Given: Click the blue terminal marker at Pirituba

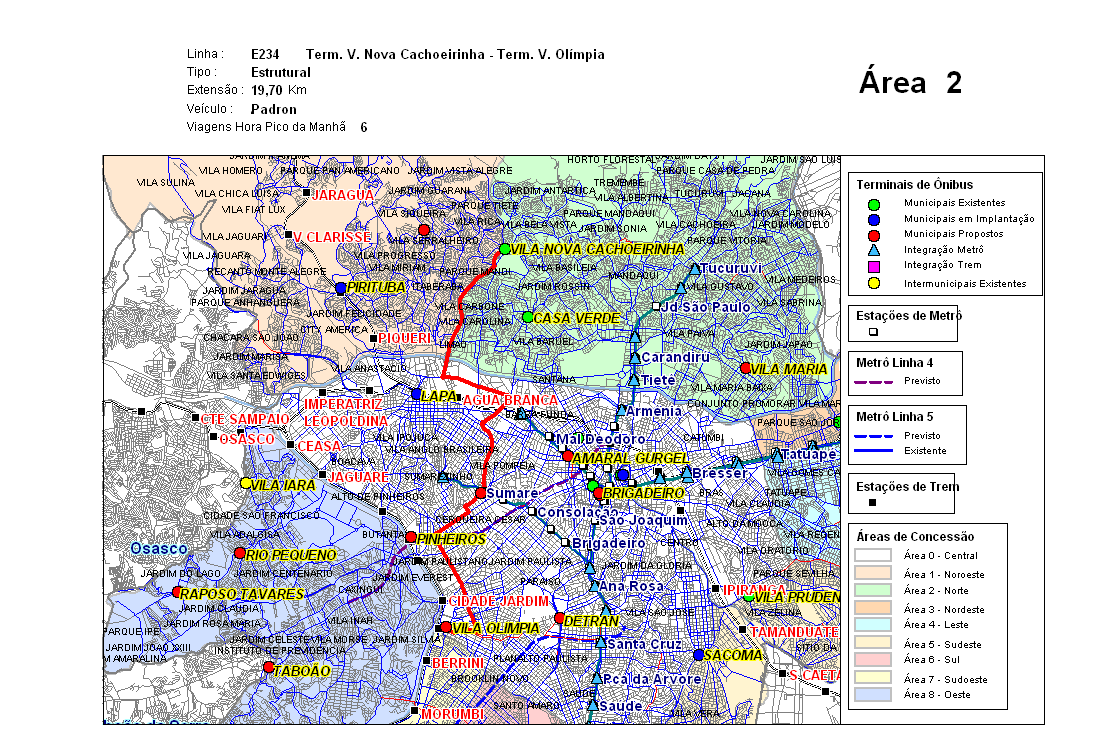Looking at the screenshot, I should (x=340, y=288).
